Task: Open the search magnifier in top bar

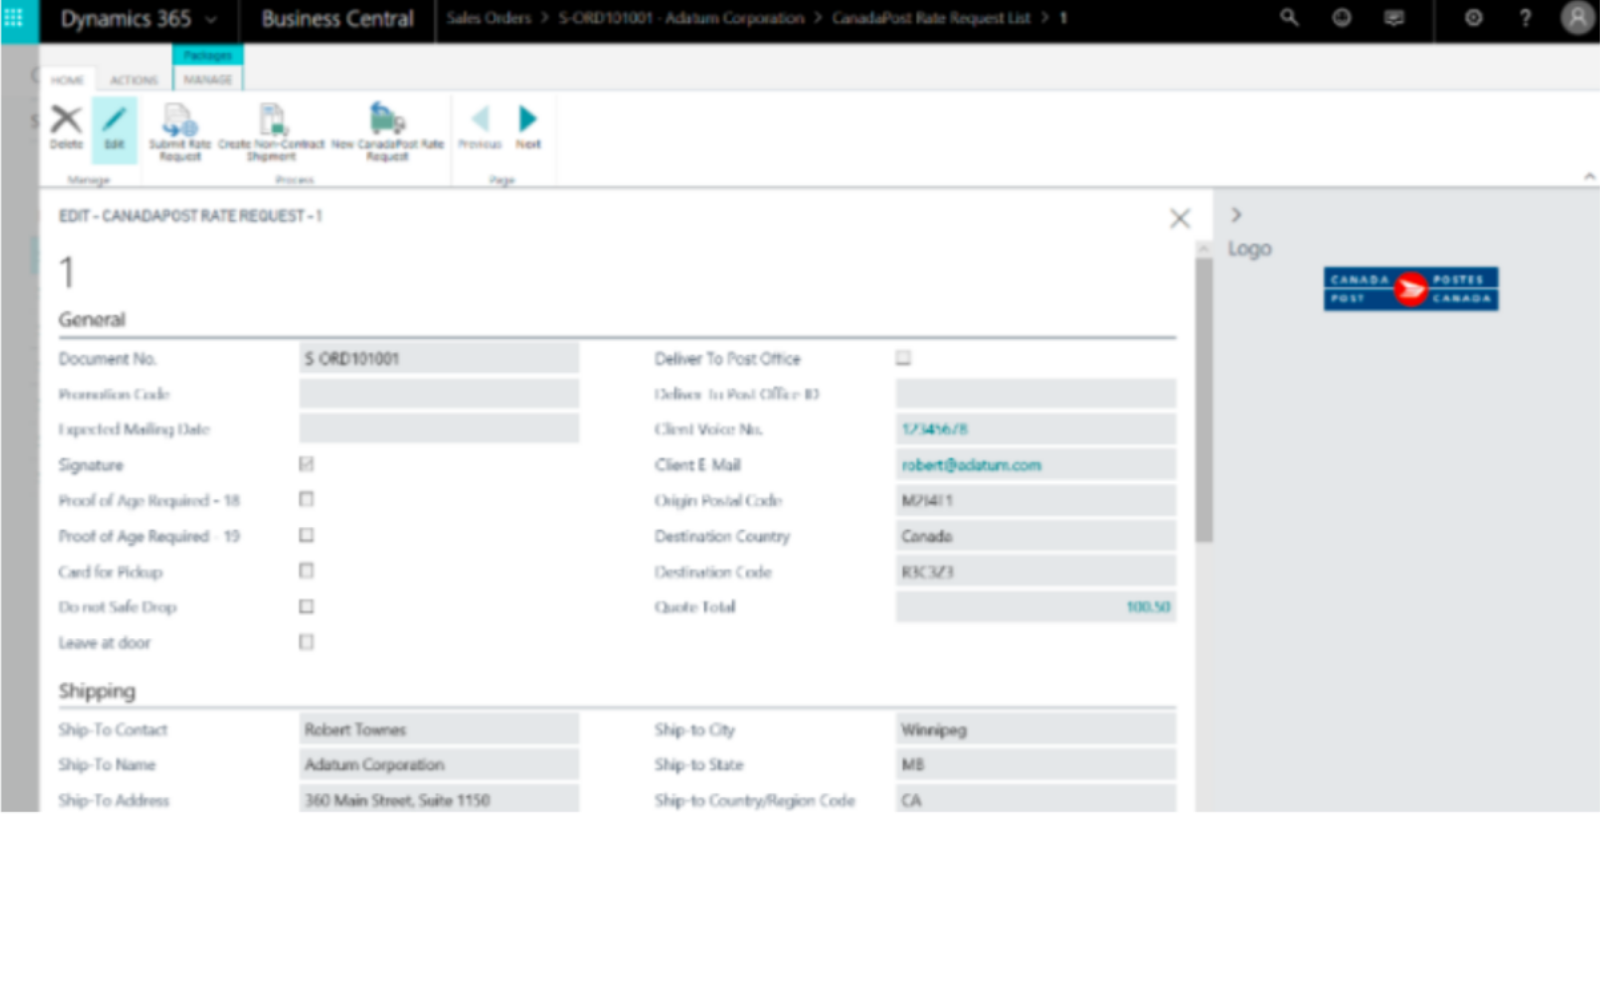Action: coord(1289,18)
